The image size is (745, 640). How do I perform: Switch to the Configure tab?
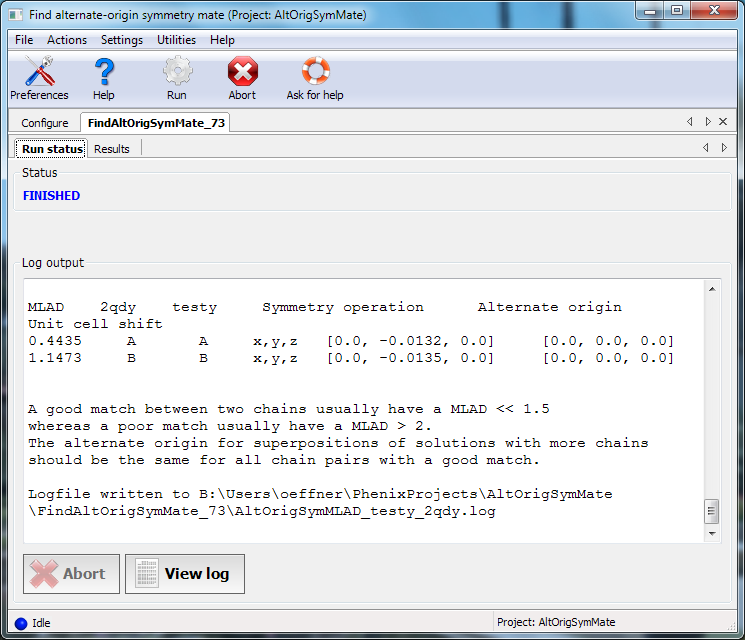click(x=45, y=123)
